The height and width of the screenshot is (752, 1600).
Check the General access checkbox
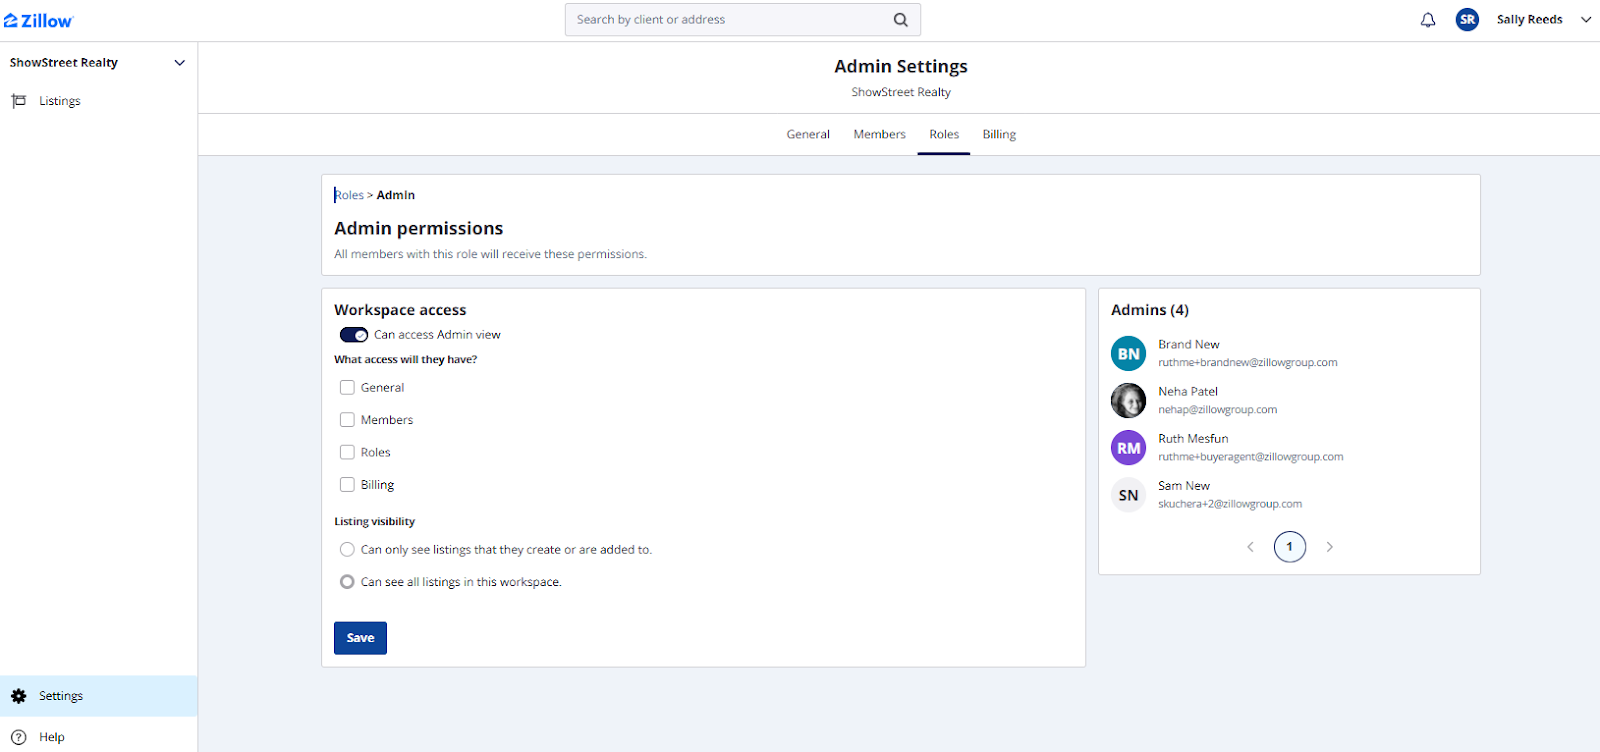coord(347,388)
